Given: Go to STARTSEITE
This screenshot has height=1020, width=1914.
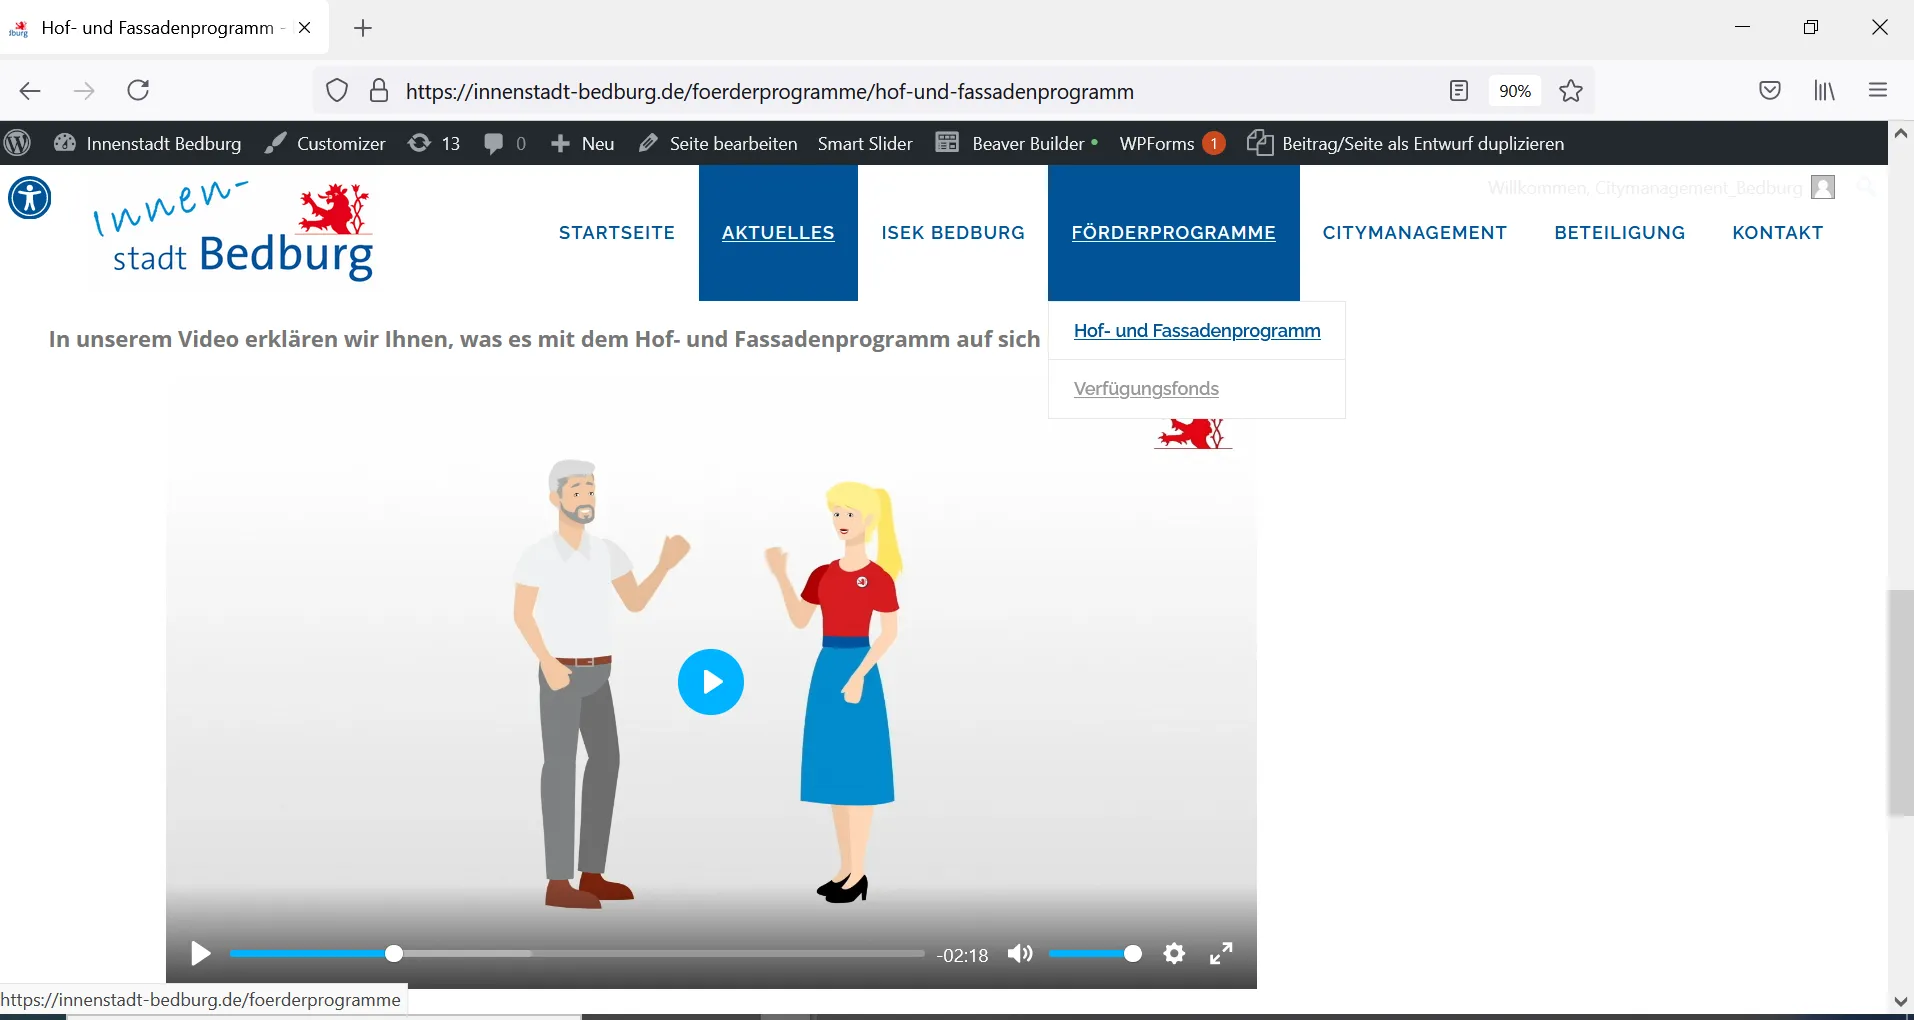Looking at the screenshot, I should coord(617,233).
